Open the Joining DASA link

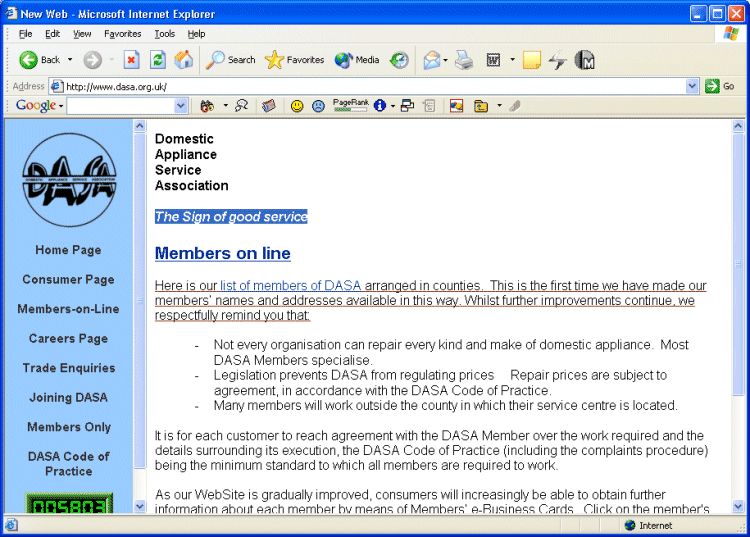coord(68,397)
